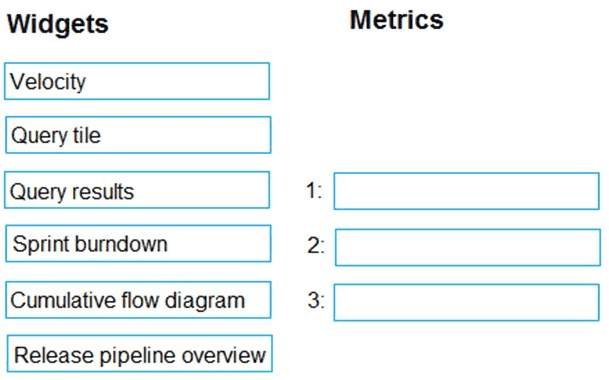
Task: Click the number 2 label
Action: pos(316,246)
